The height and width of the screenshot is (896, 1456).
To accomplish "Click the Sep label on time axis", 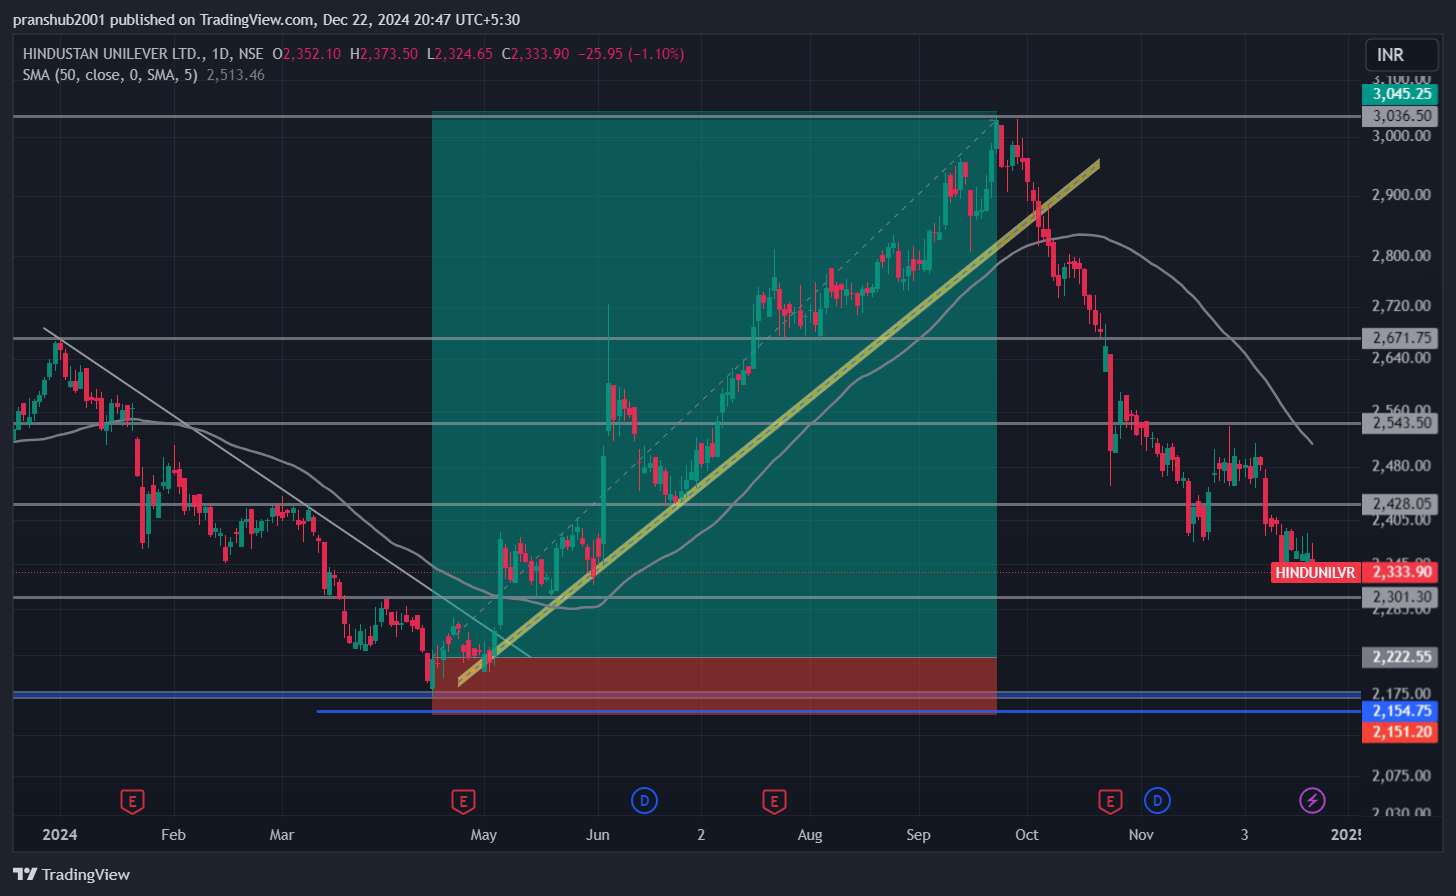I will (918, 835).
